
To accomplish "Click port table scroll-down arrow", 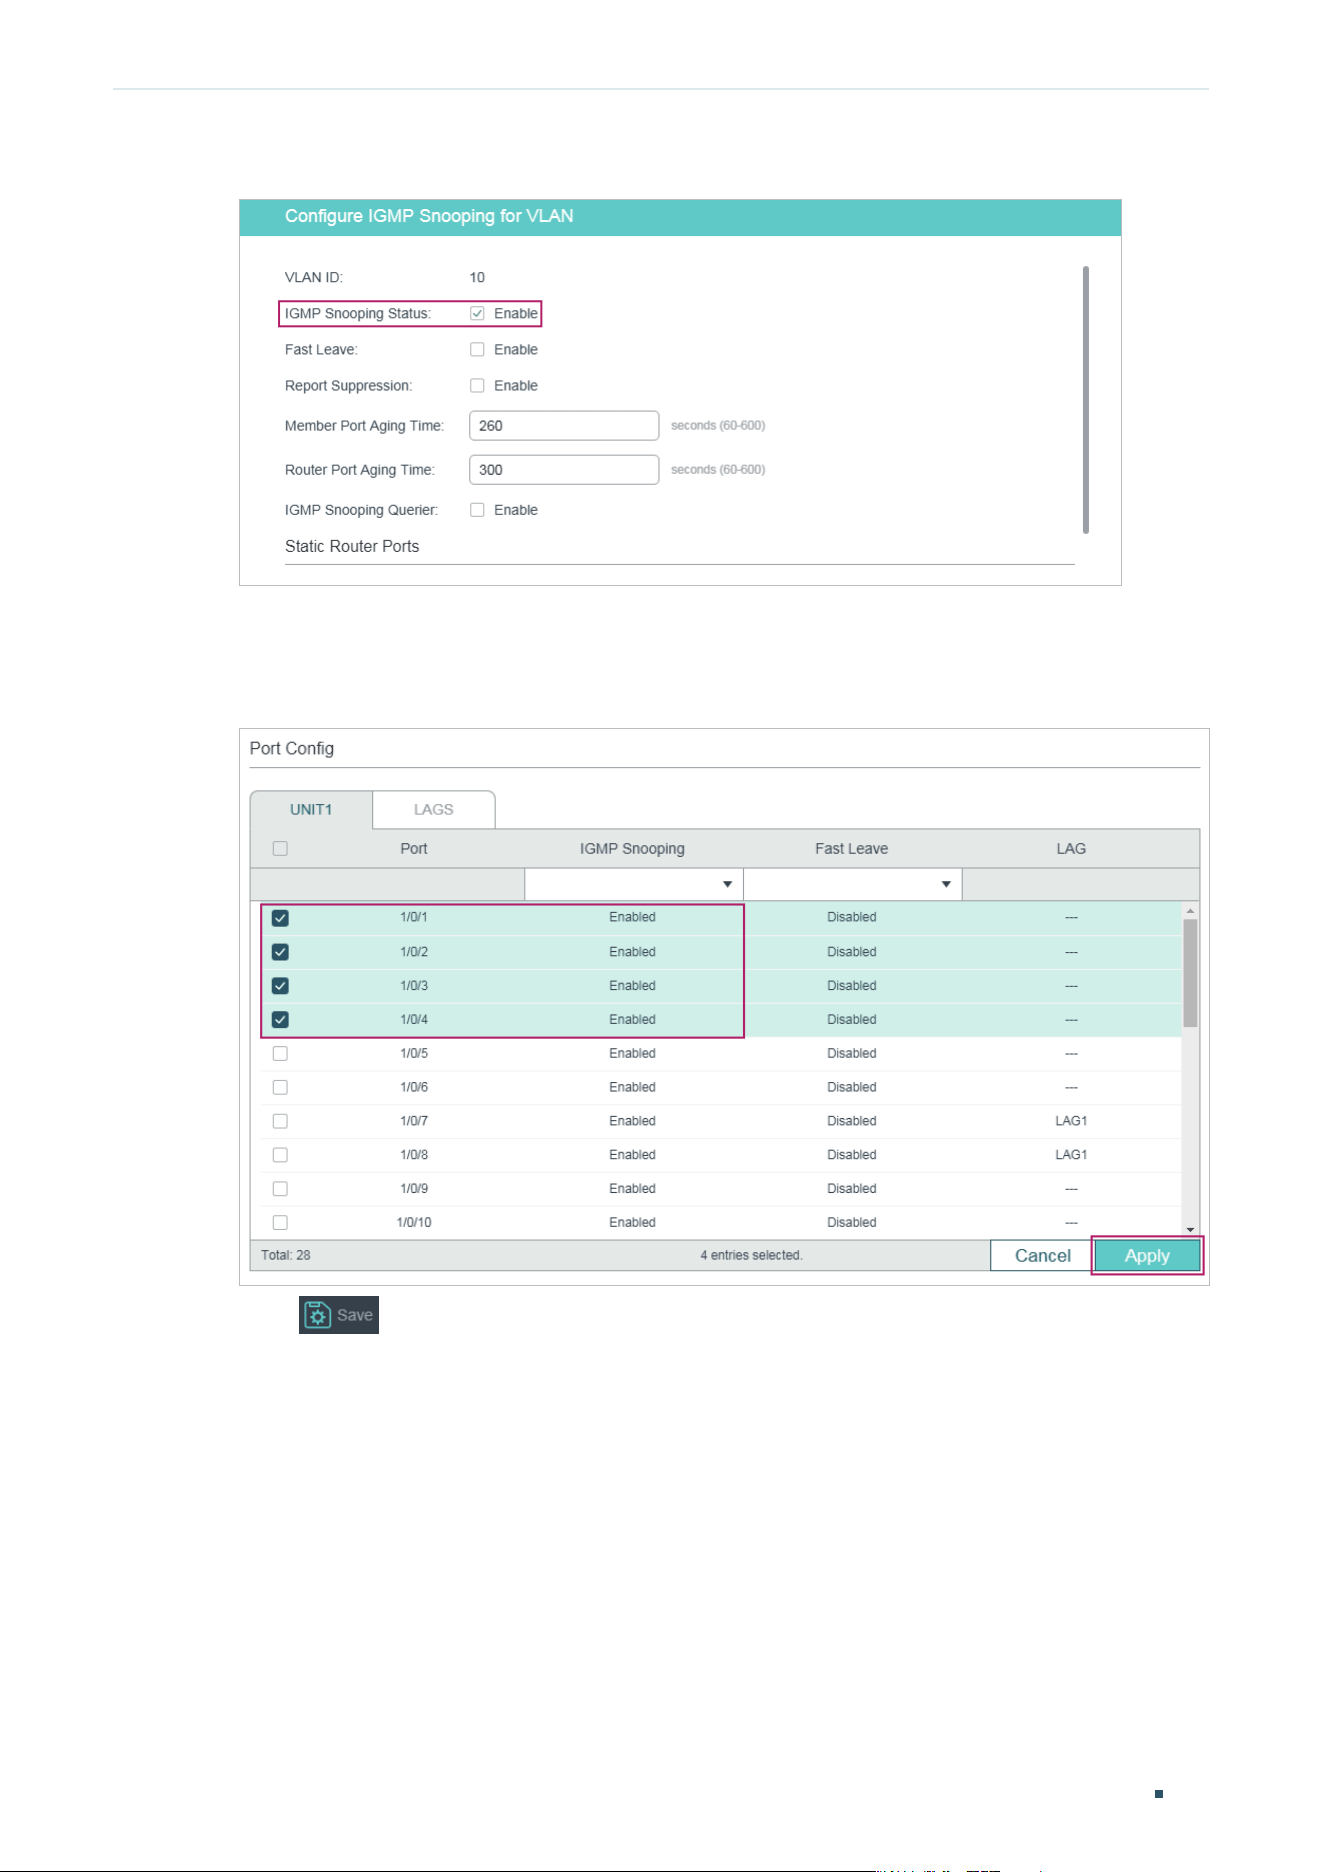I will (1190, 1230).
